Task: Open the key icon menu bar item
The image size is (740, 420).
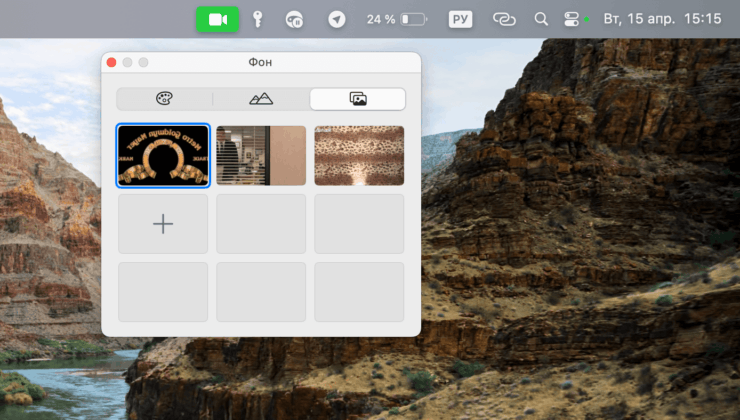Action: point(257,19)
